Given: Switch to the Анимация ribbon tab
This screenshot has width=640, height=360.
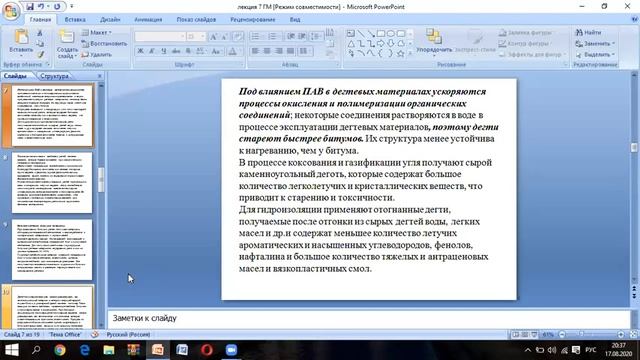Looking at the screenshot, I should point(148,20).
